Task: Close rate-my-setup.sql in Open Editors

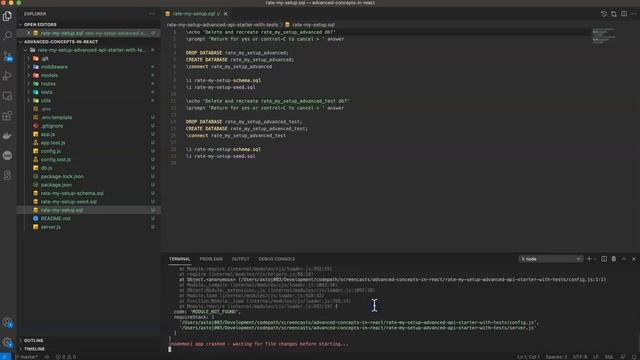Action: point(28,33)
